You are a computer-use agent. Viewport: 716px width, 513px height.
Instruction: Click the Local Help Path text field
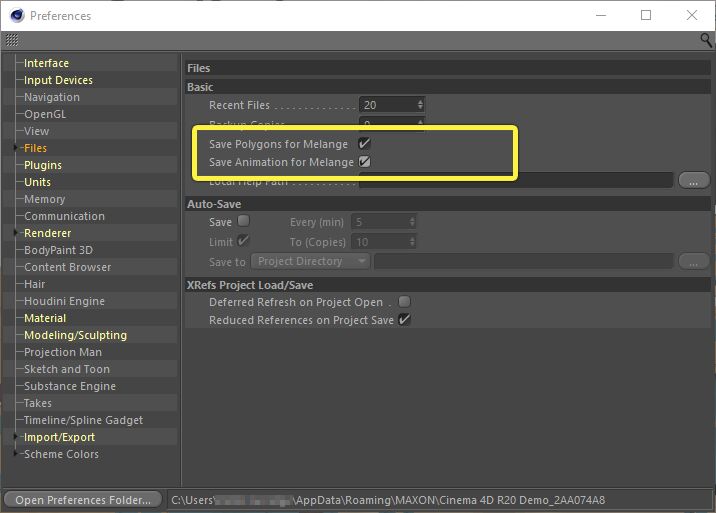[515, 180]
